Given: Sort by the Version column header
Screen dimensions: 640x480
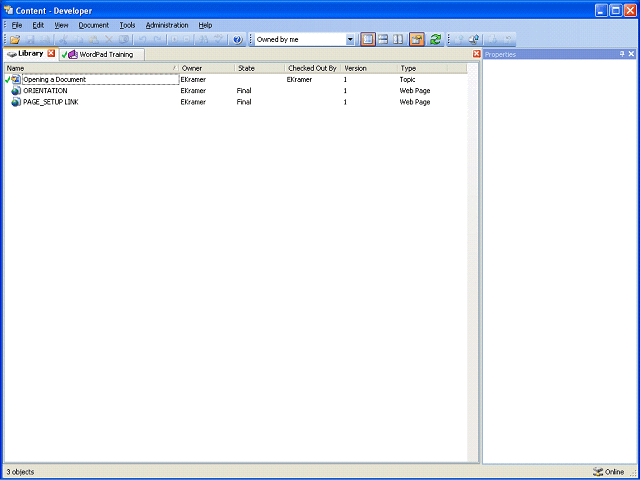Looking at the screenshot, I should [369, 68].
